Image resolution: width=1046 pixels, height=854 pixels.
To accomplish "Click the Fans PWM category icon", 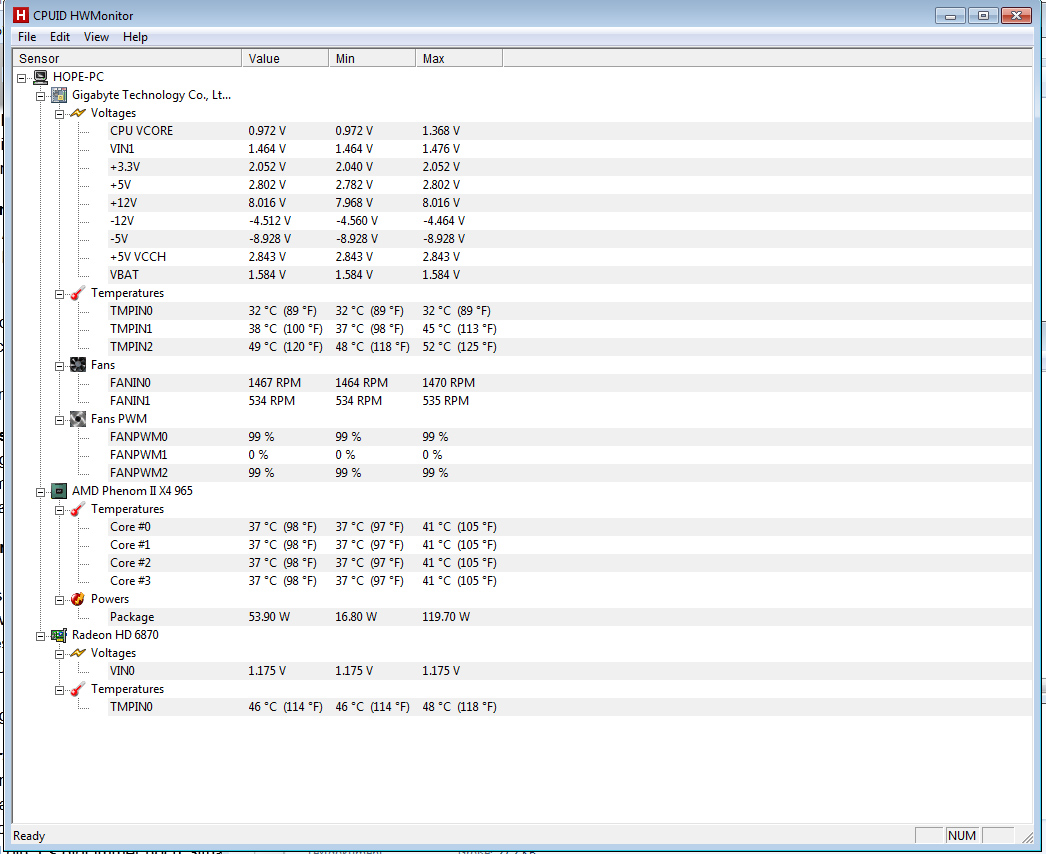I will pos(78,419).
